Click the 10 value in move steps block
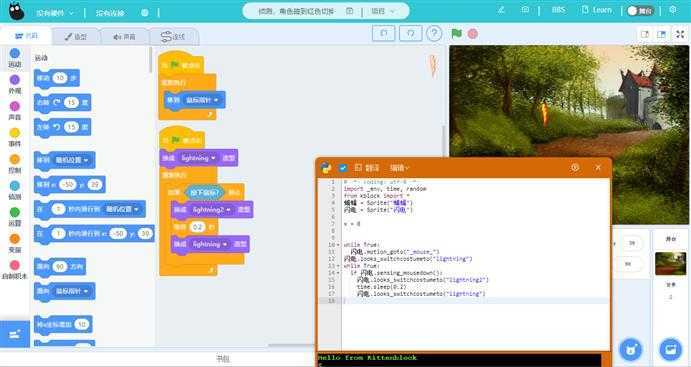Viewport: 691px width, 367px height. 60,78
